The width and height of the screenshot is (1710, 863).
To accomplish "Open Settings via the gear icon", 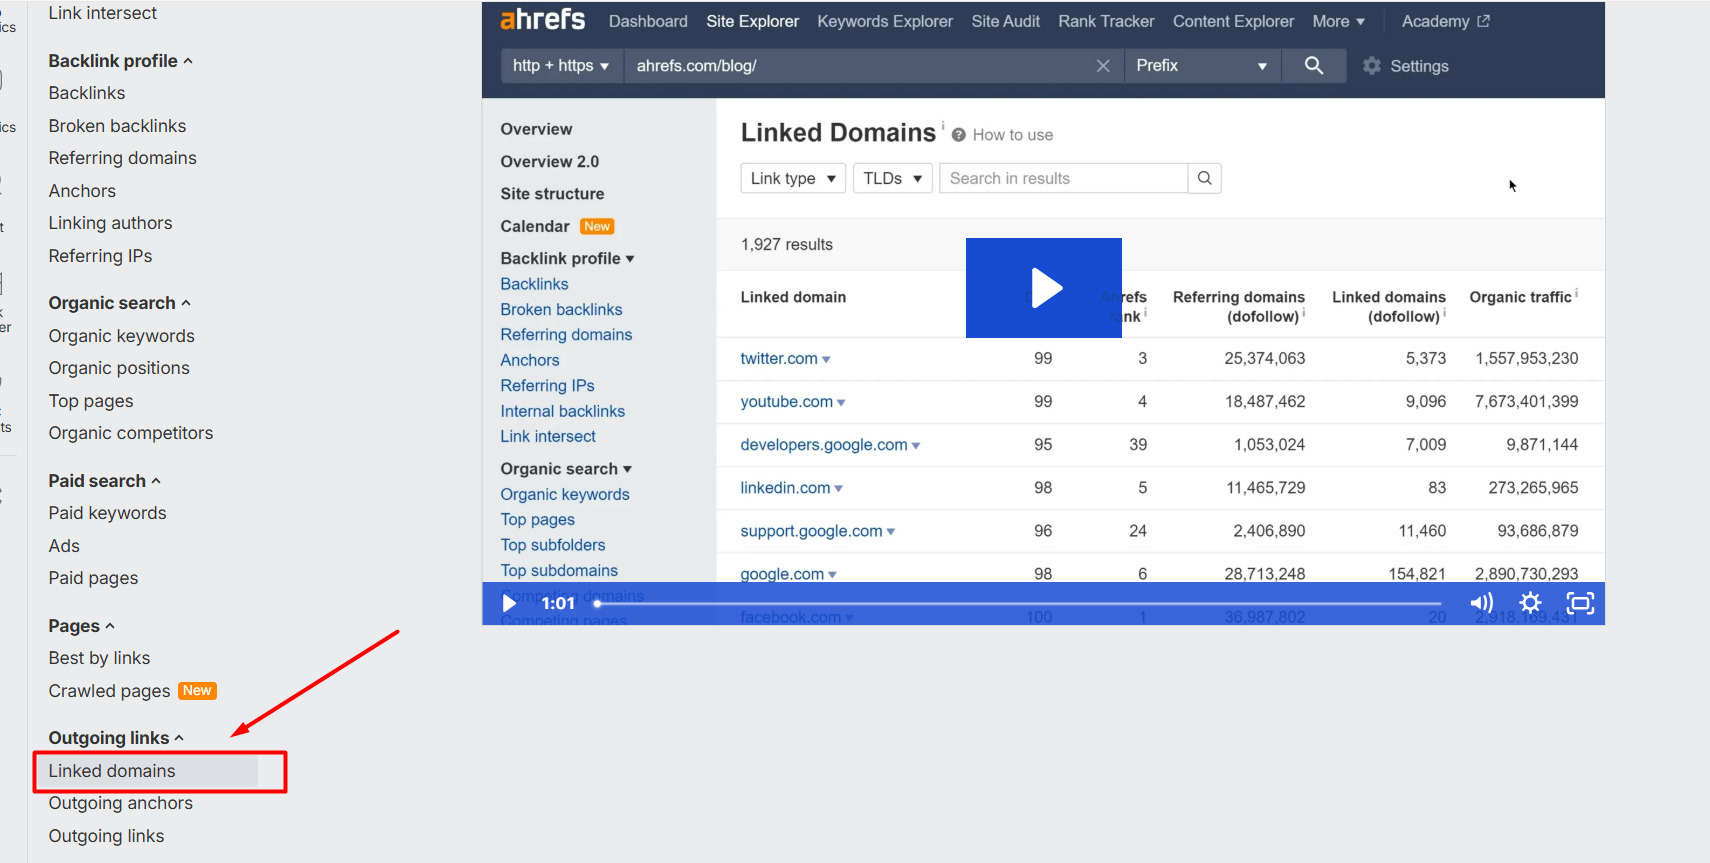I will click(x=1372, y=66).
